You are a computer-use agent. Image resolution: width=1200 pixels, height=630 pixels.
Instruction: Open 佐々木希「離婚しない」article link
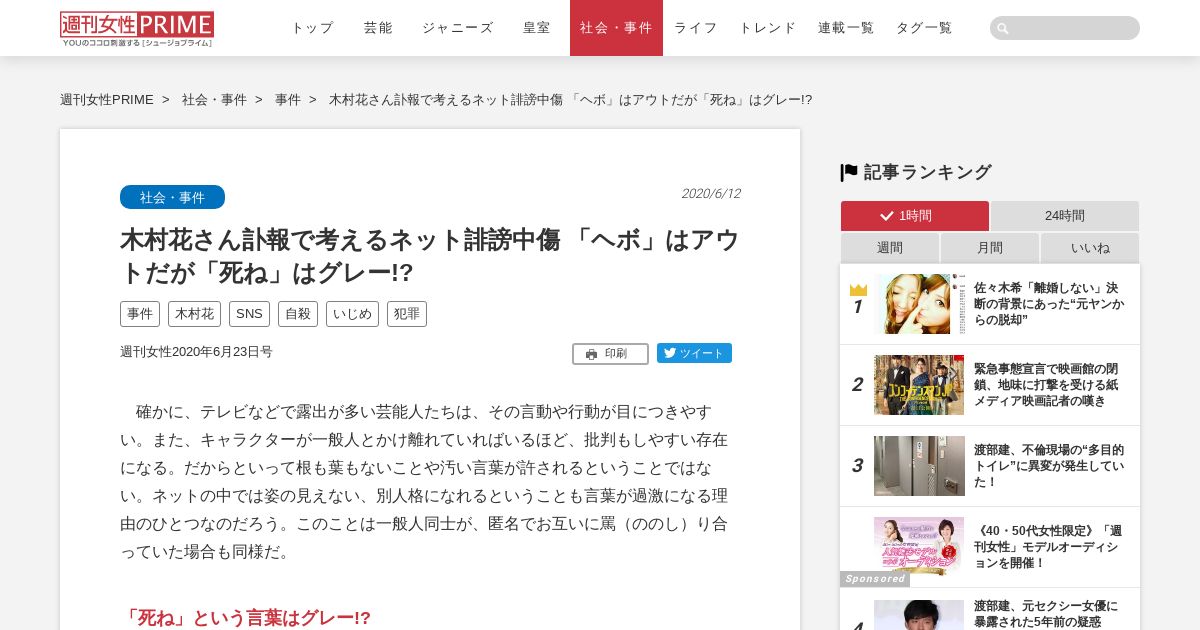[x=1050, y=304]
